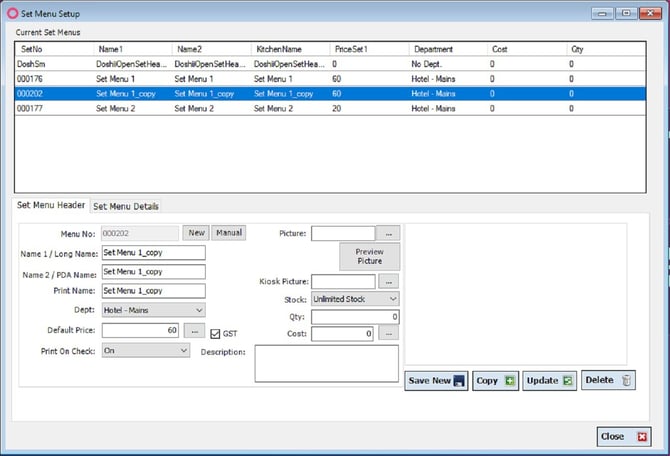The height and width of the screenshot is (456, 670).
Task: Click the green plus icon on Copy
Action: (x=509, y=381)
